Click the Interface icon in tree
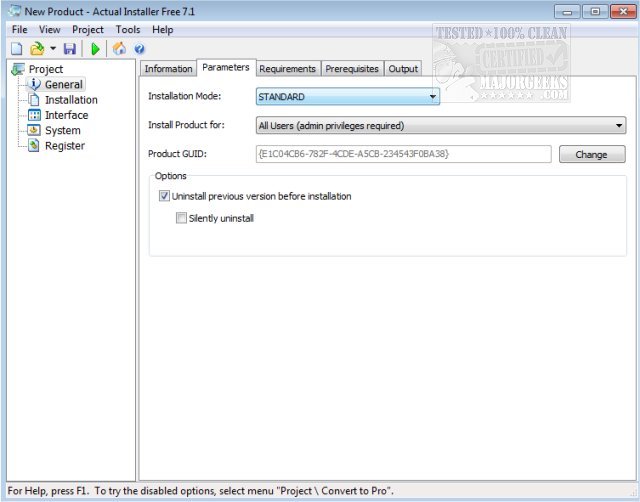 34,115
